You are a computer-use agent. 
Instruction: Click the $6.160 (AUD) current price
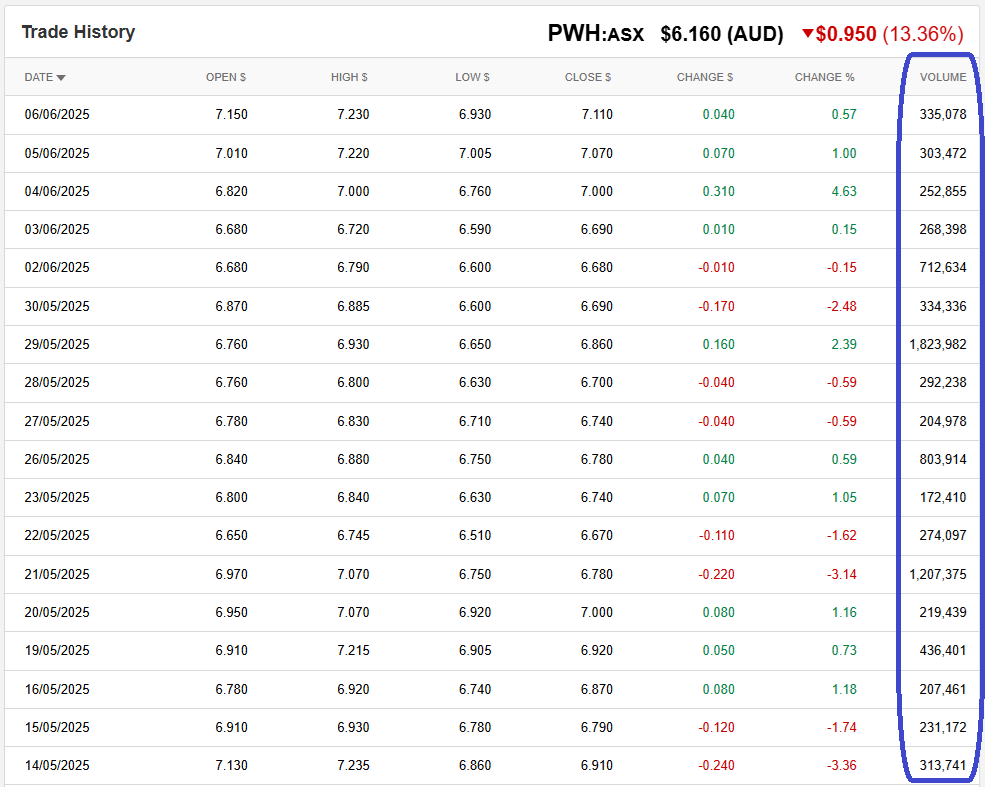tap(721, 34)
